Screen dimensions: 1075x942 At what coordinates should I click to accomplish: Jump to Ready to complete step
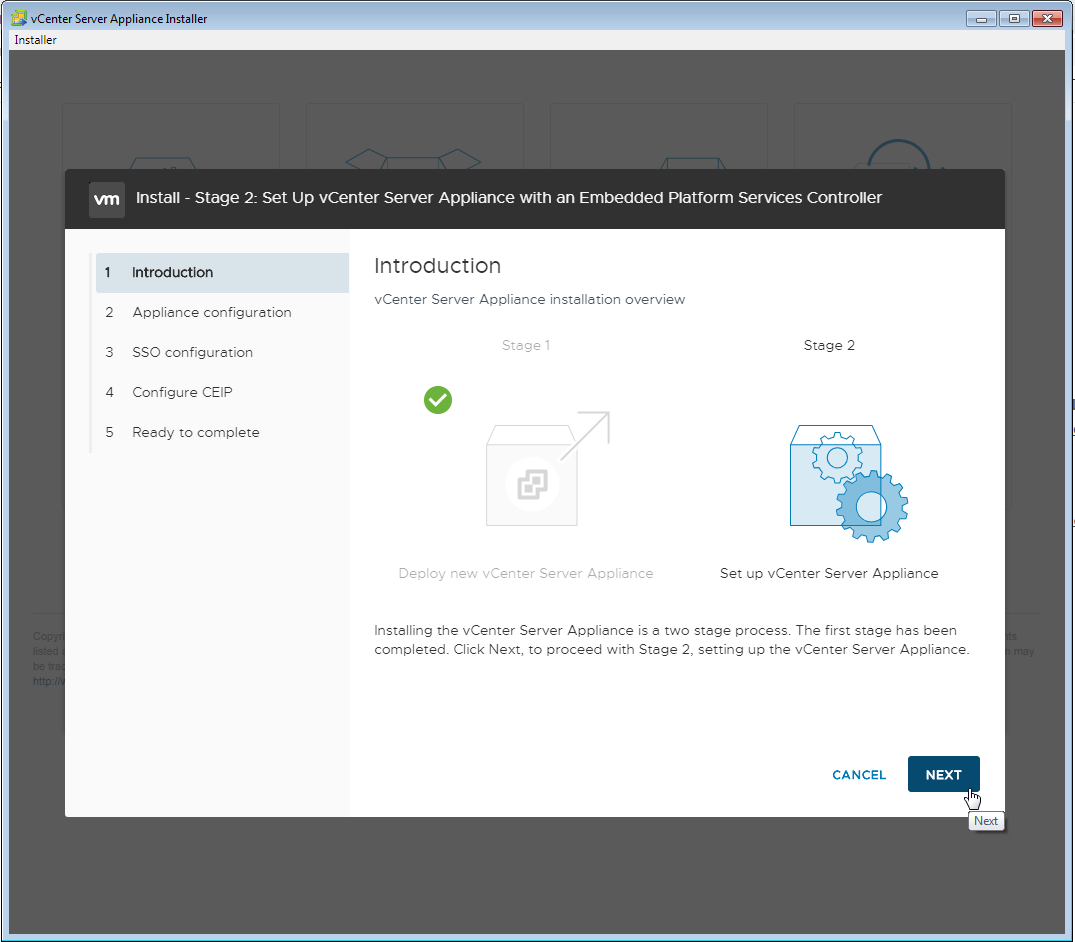(x=195, y=433)
